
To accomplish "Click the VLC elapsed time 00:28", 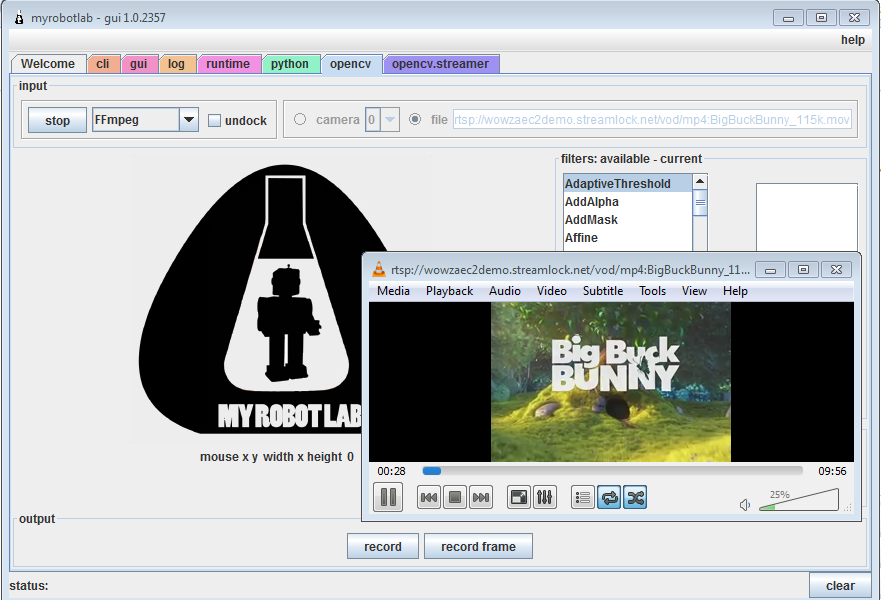I will click(x=391, y=471).
